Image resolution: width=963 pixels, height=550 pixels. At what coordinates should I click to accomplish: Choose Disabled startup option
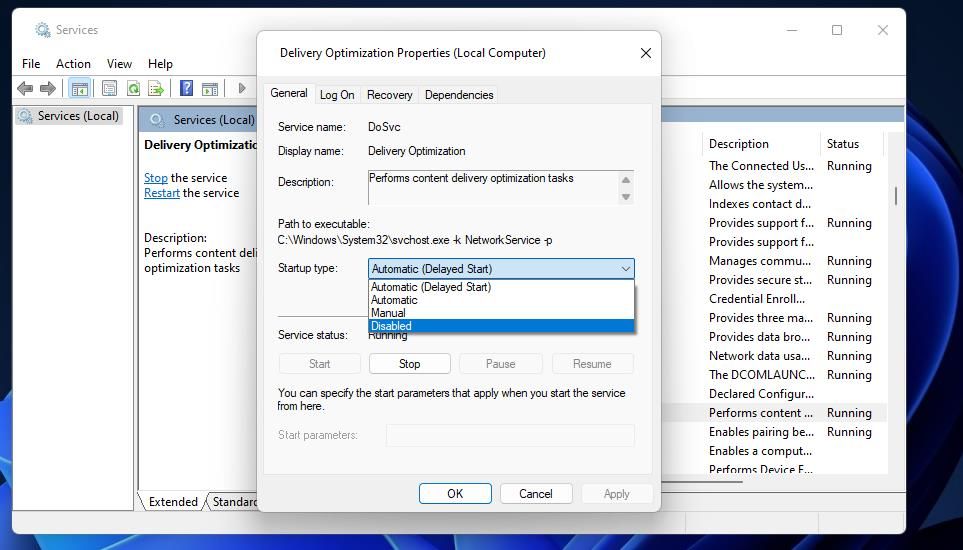coord(501,326)
